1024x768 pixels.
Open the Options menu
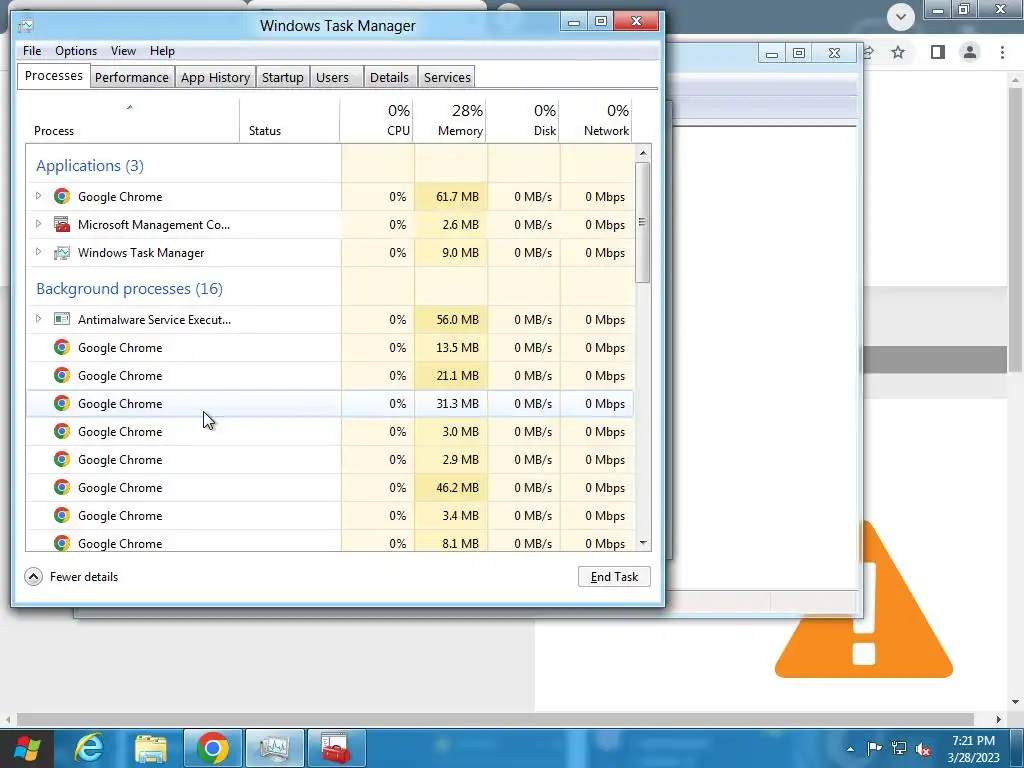pos(76,51)
